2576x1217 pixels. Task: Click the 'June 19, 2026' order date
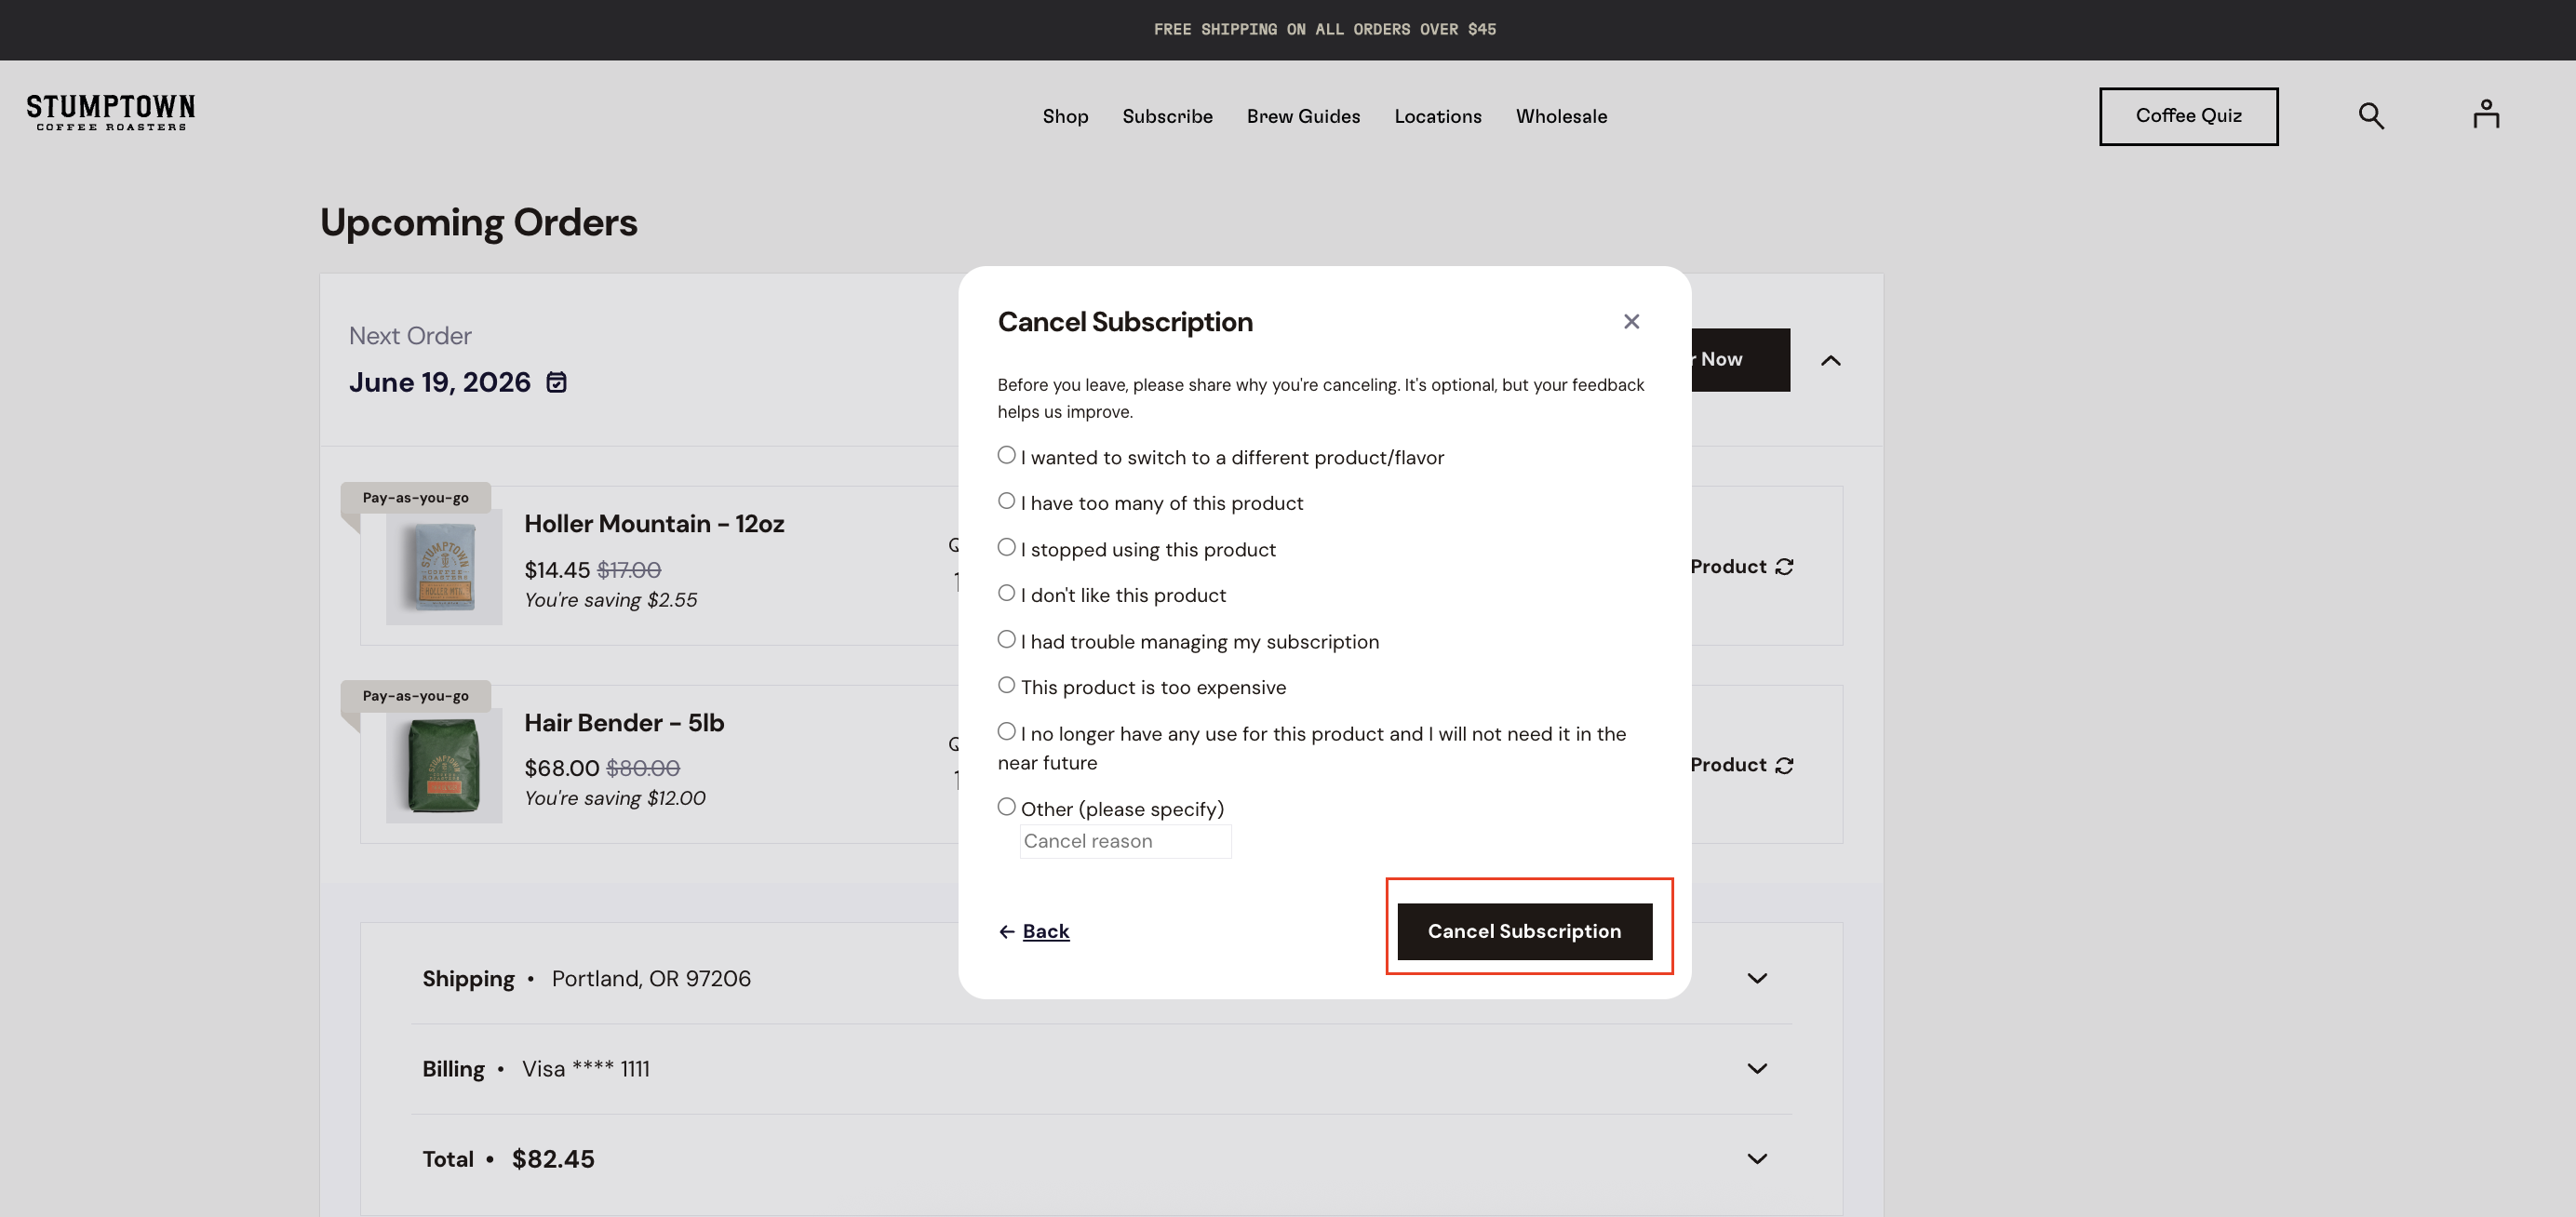point(440,382)
